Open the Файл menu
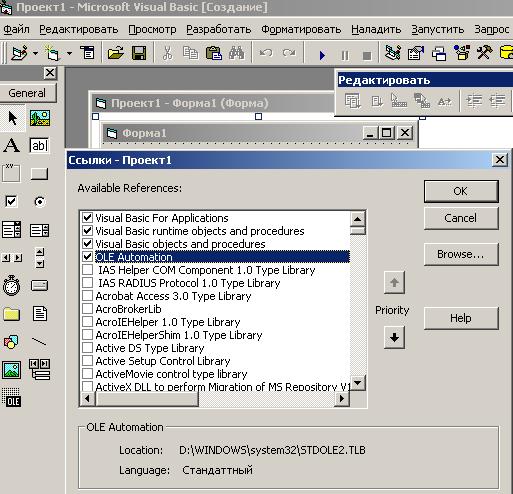The image size is (513, 494). 17,29
